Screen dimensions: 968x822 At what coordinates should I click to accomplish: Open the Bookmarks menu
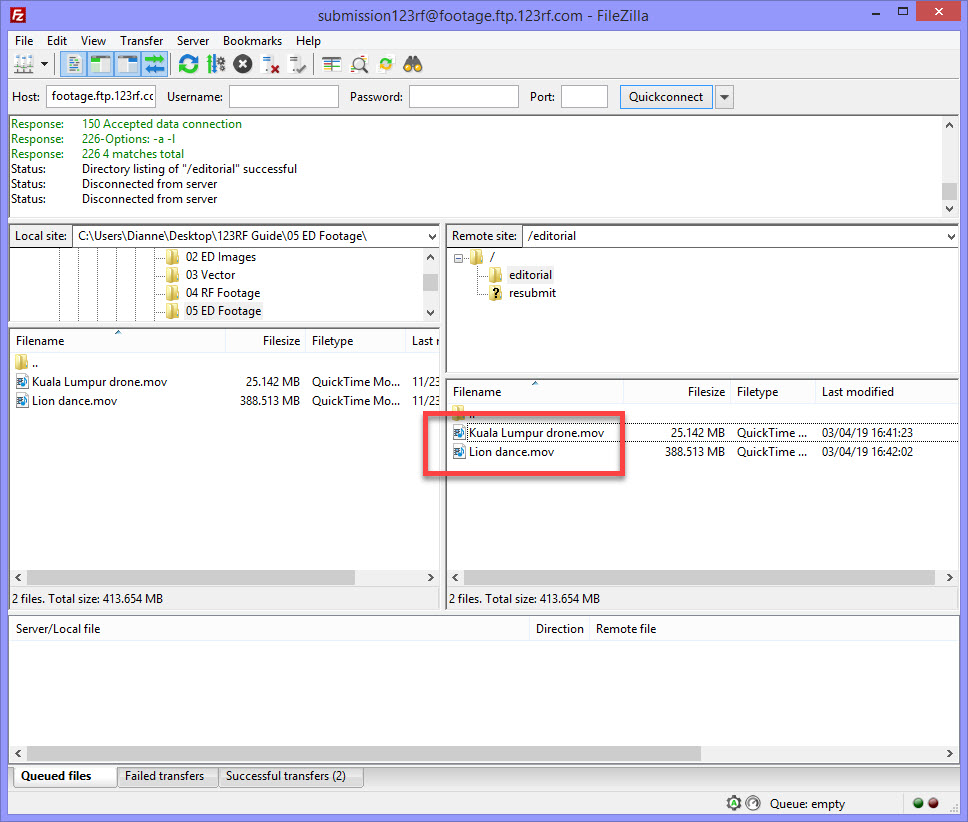click(x=252, y=41)
